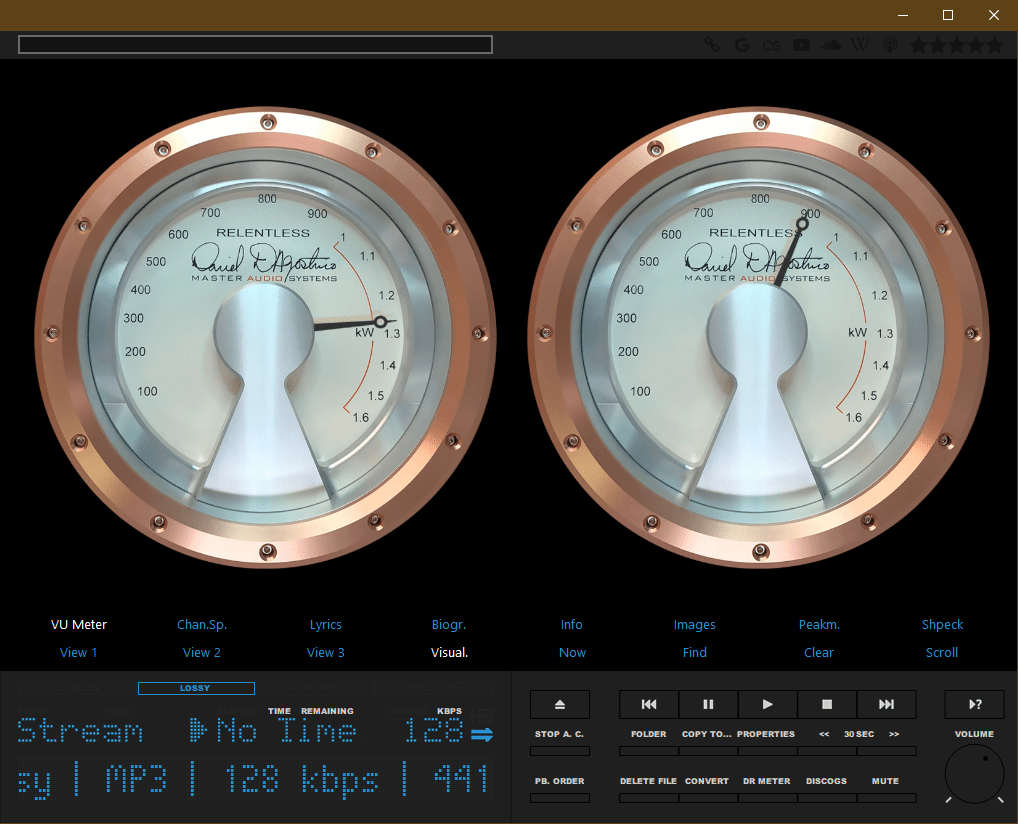Screen dimensions: 1018x824
Task: Pause the current stream
Action: point(708,704)
